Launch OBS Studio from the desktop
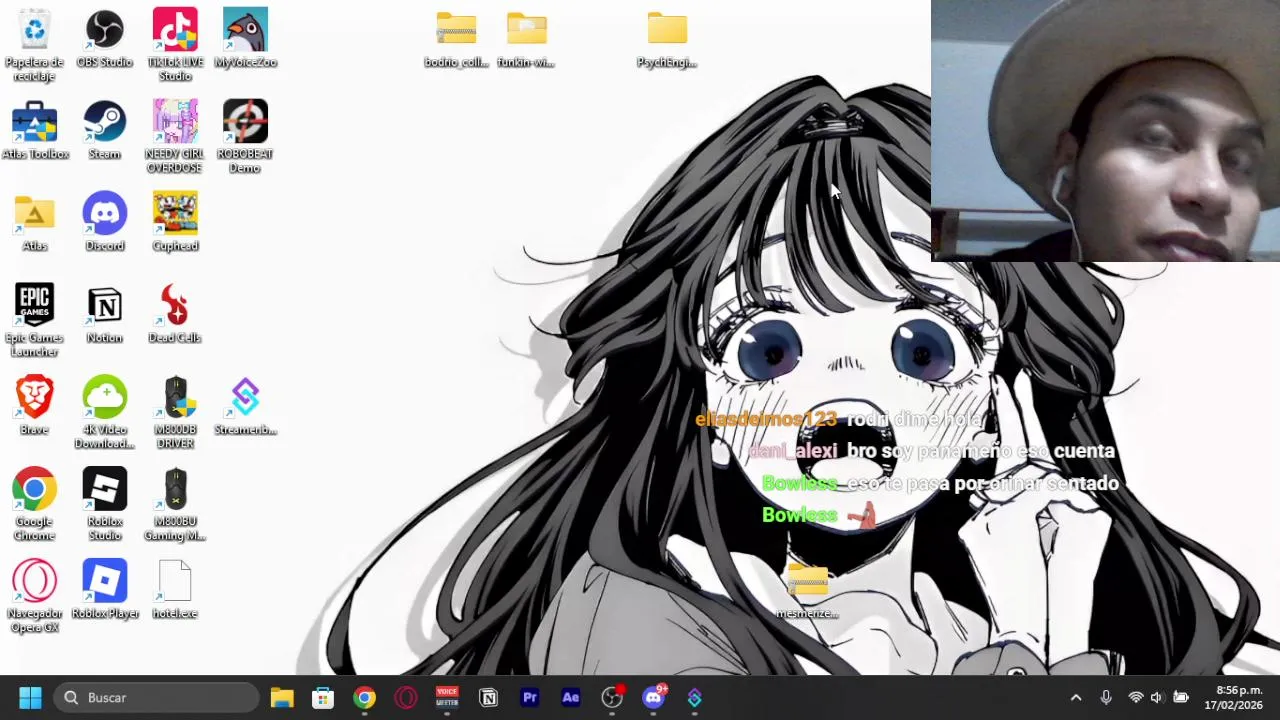Viewport: 1280px width, 720px height. click(104, 38)
